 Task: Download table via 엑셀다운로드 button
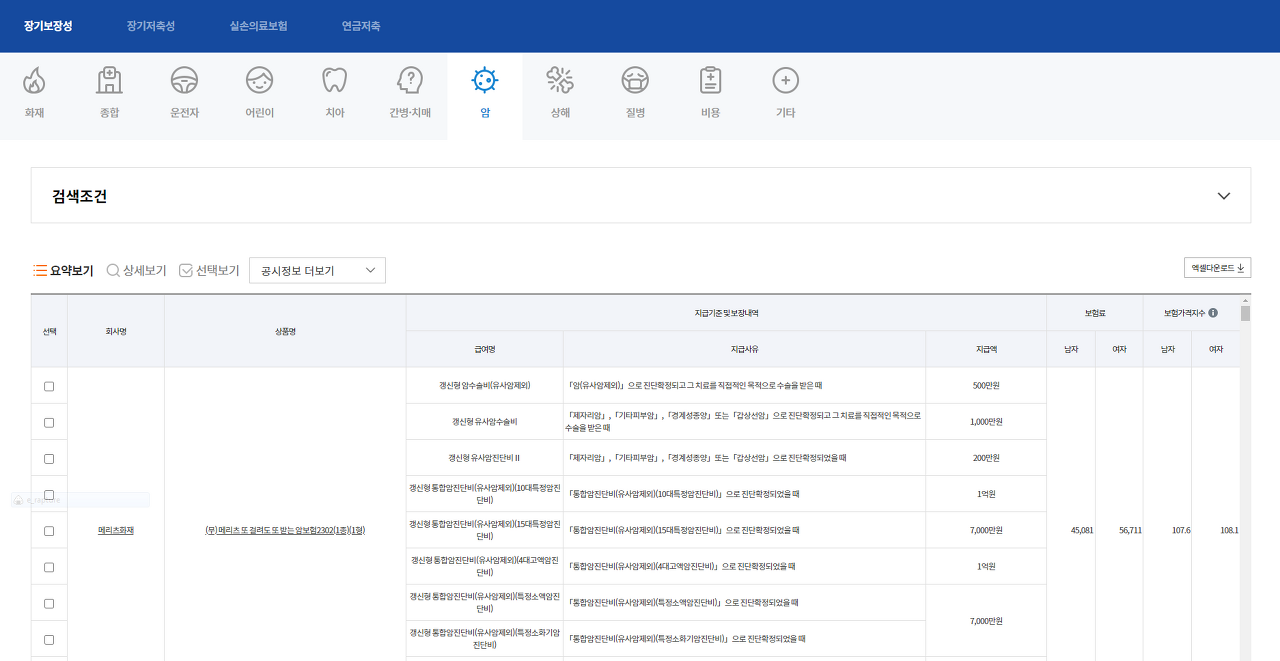pos(1217,267)
